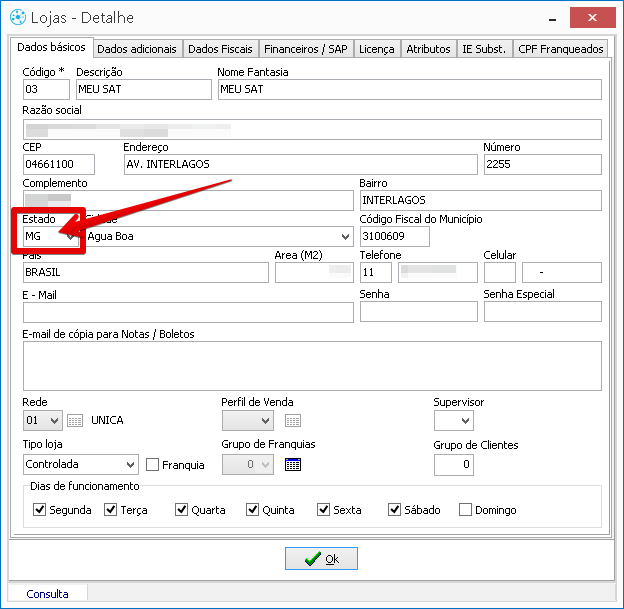Viewport: 624px width, 609px height.
Task: Click the E - Mail field
Action: tap(188, 312)
